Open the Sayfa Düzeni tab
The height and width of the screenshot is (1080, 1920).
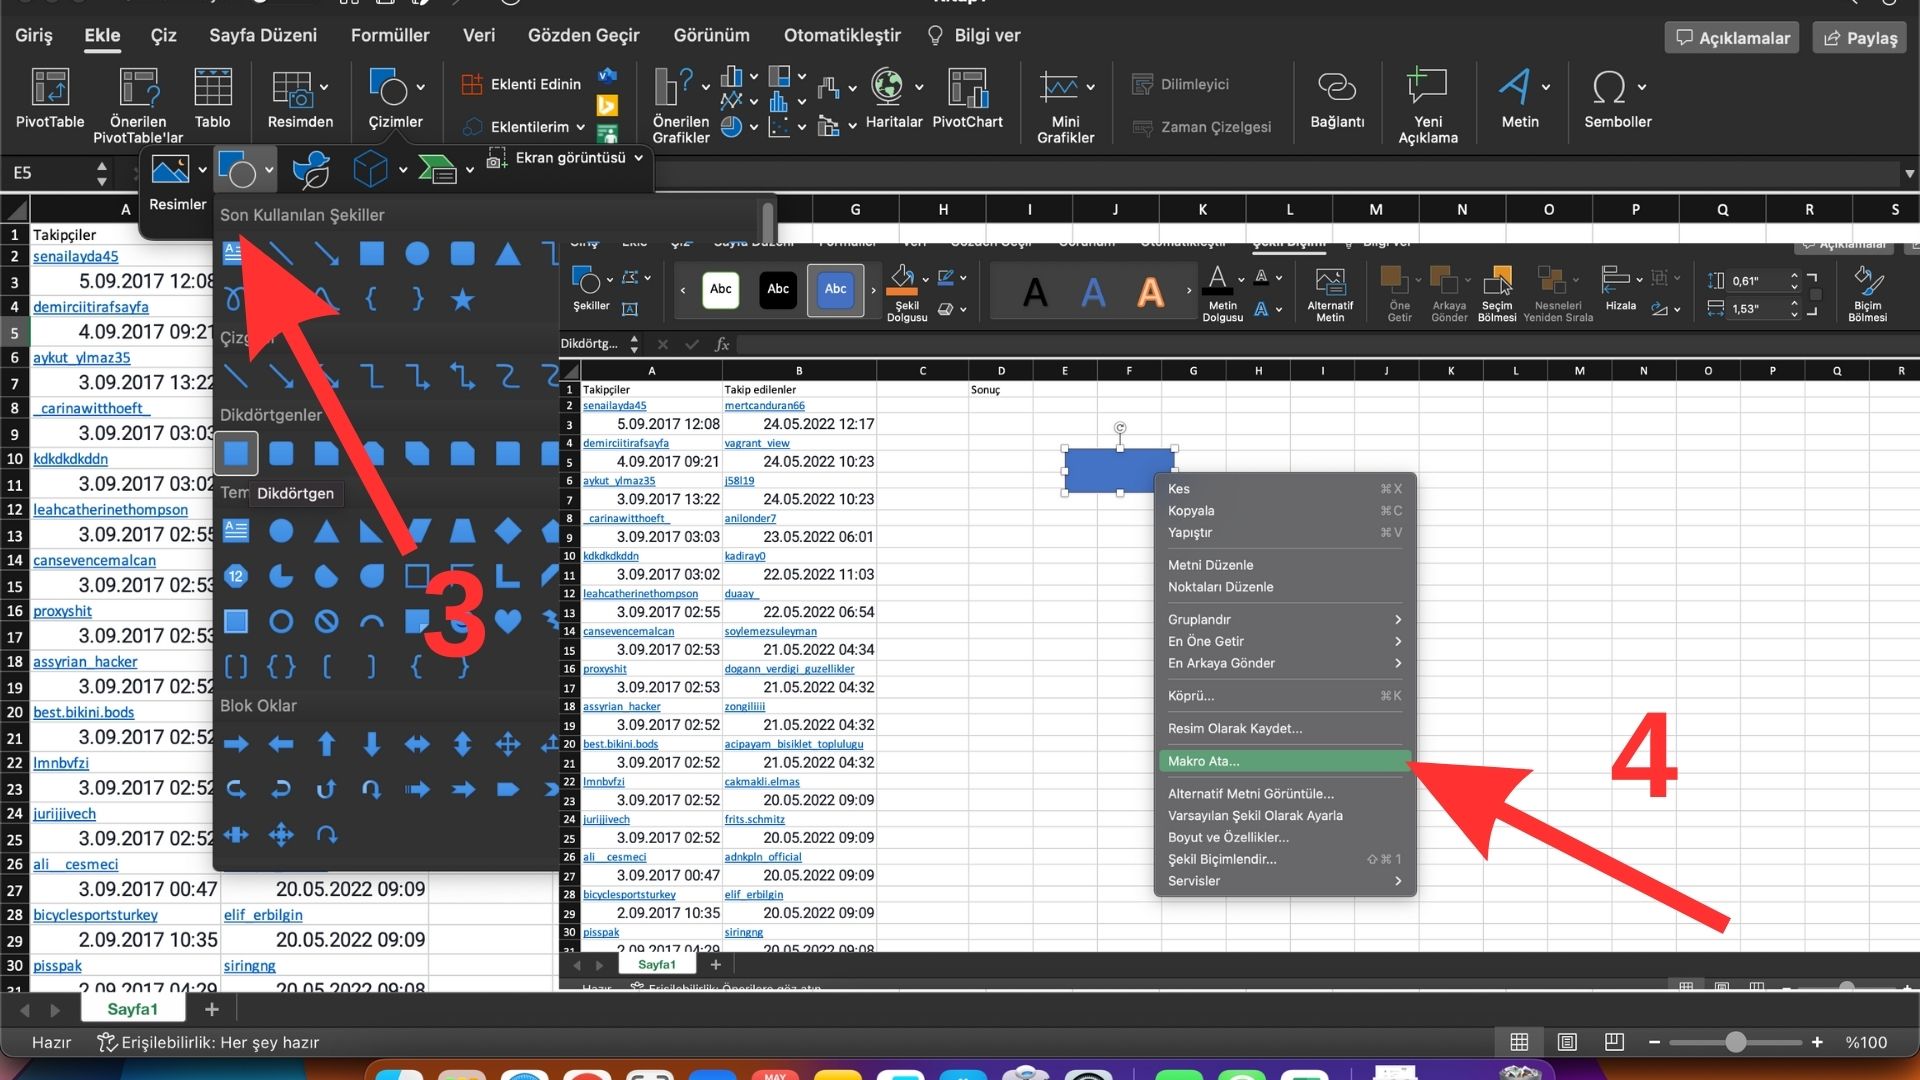[263, 36]
